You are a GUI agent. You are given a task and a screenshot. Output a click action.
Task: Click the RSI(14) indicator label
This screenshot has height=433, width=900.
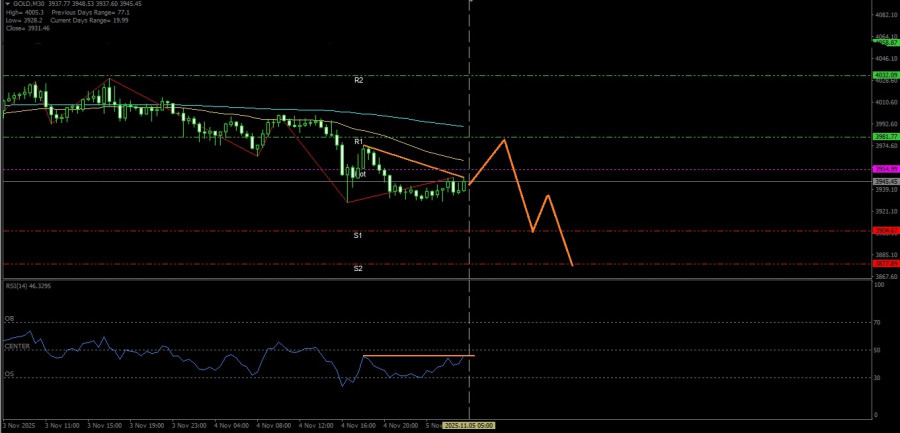point(28,286)
